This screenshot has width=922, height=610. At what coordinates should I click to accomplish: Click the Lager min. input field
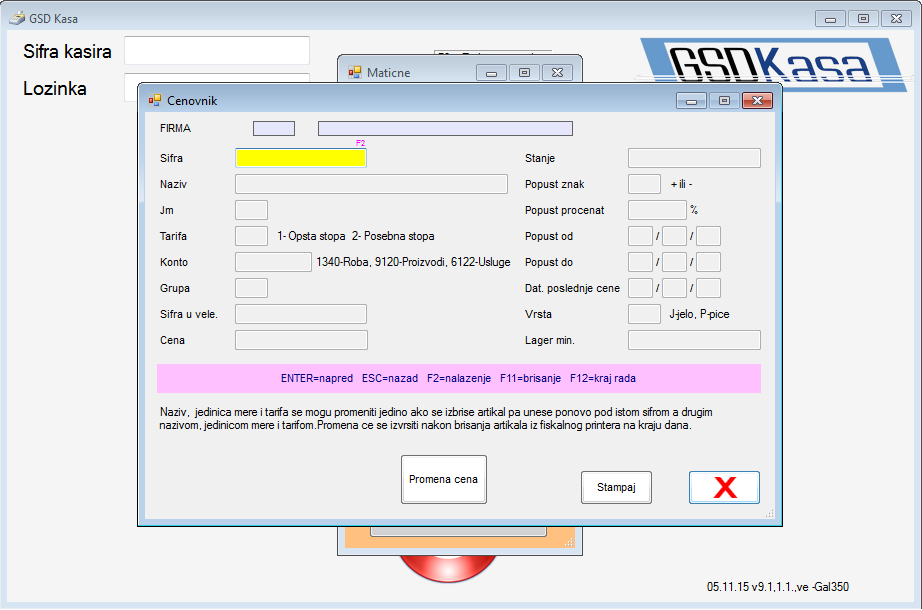[x=694, y=340]
